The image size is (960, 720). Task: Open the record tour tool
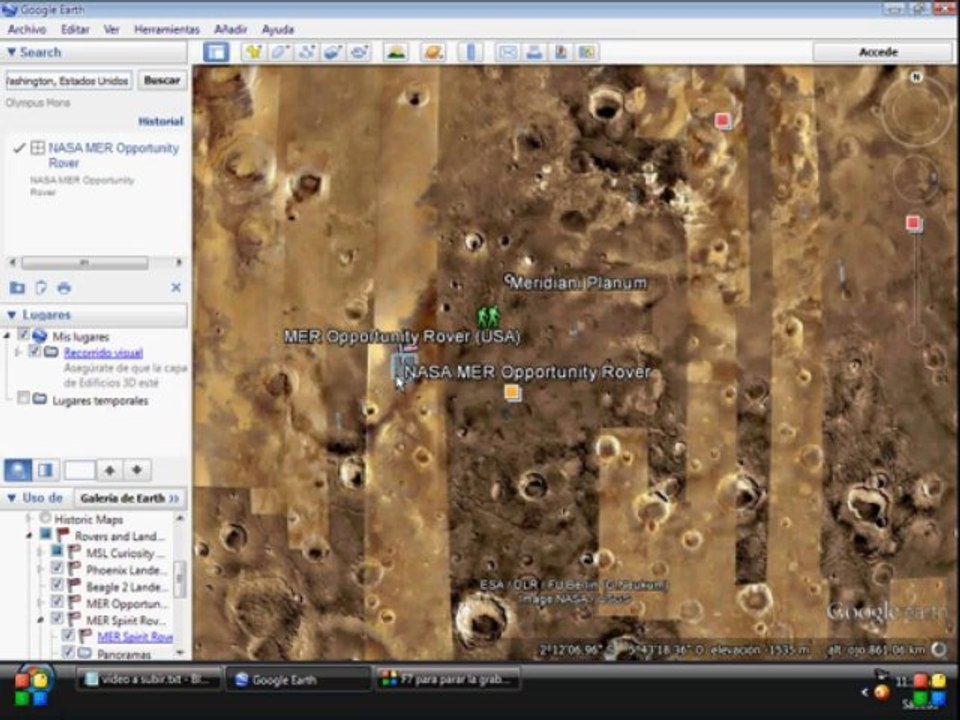point(359,52)
